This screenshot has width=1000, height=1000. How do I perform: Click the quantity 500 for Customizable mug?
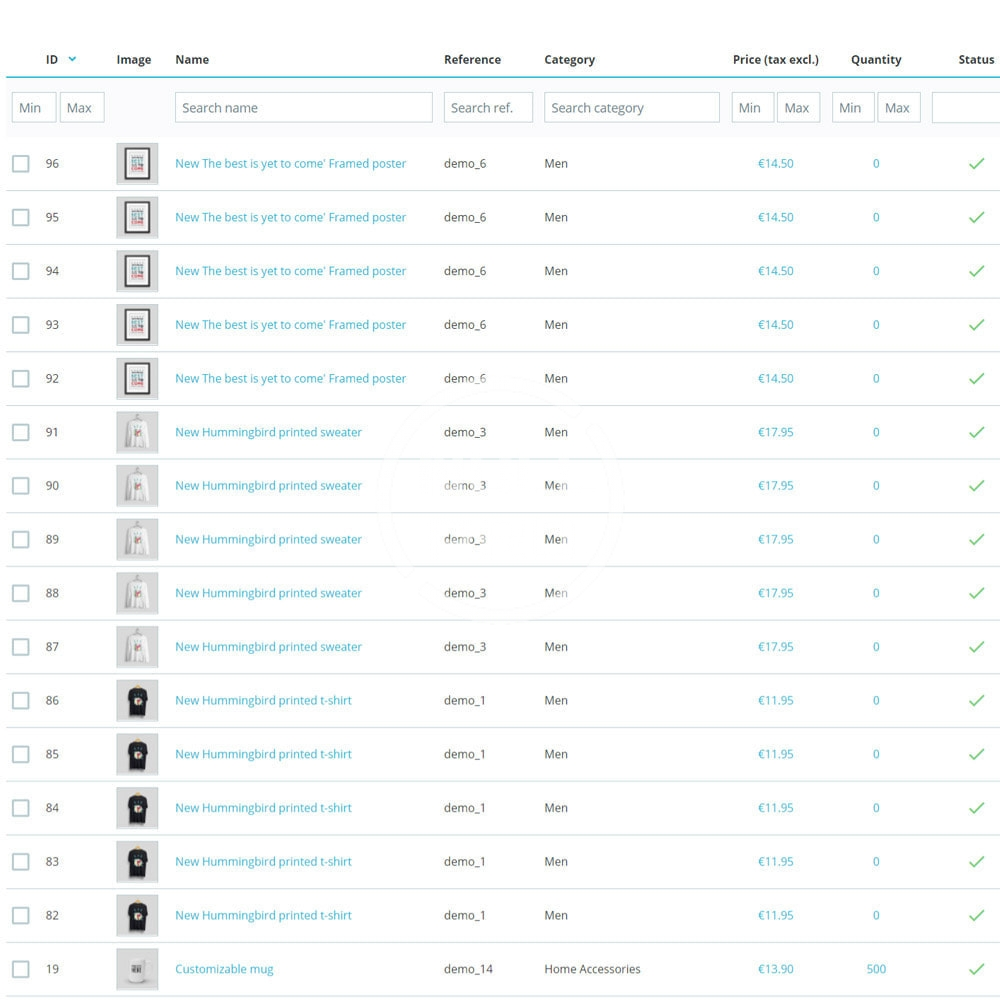pos(876,969)
